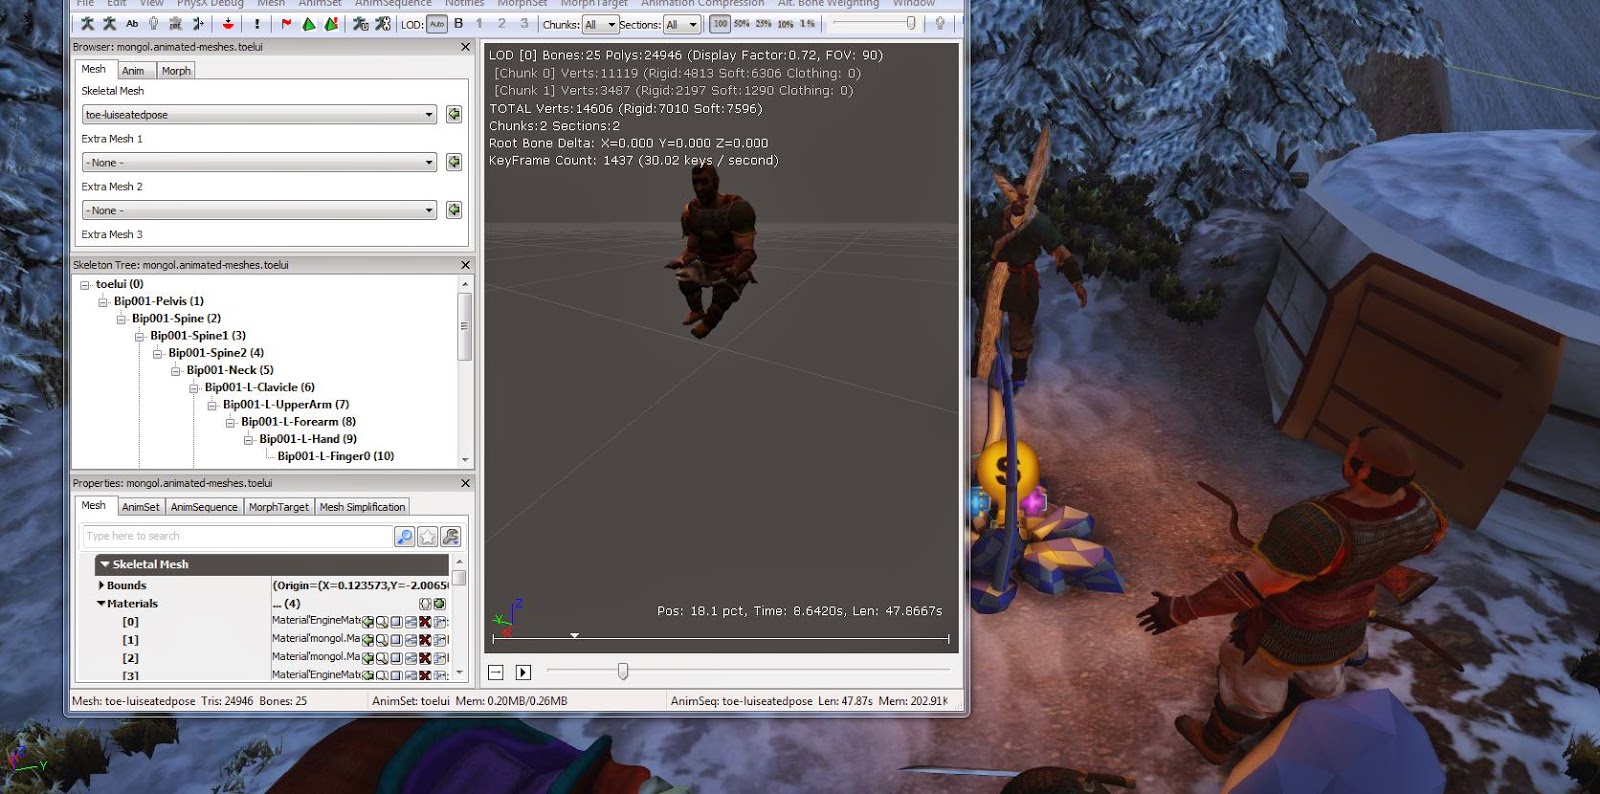The width and height of the screenshot is (1600, 794).
Task: Click the green add icon in Materials row
Action: pyautogui.click(x=439, y=604)
